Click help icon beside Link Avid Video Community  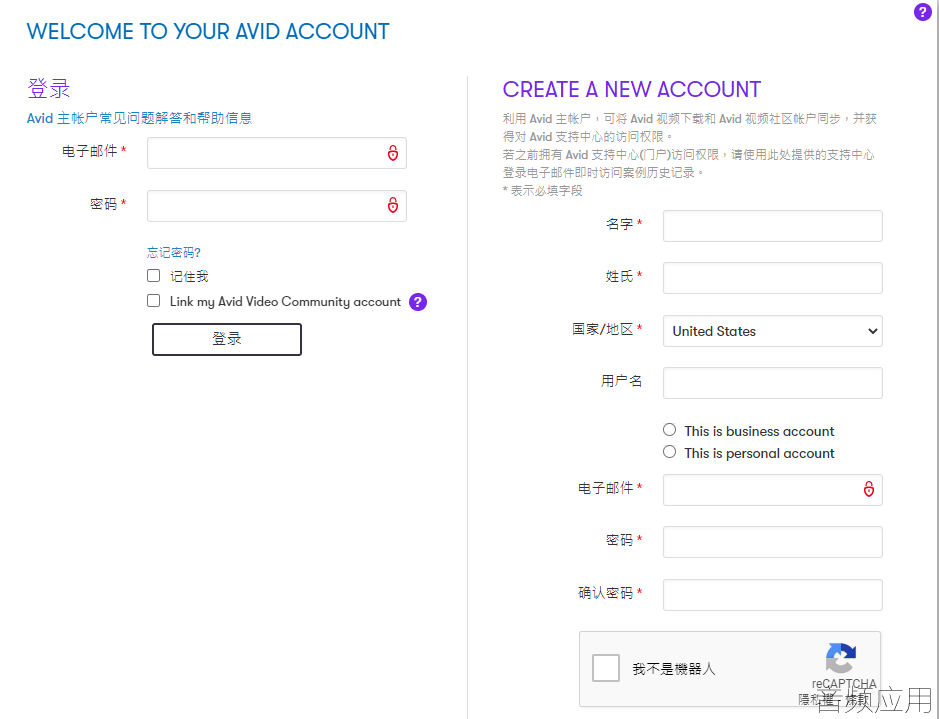coord(418,302)
